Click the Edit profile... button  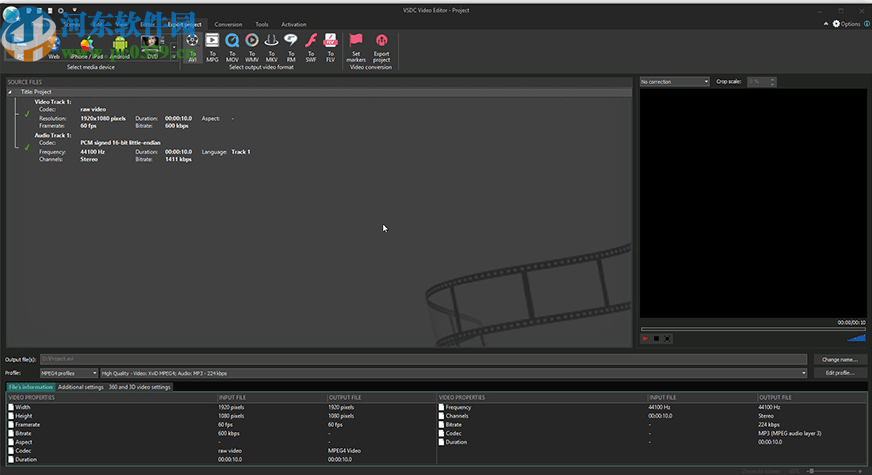tap(840, 373)
